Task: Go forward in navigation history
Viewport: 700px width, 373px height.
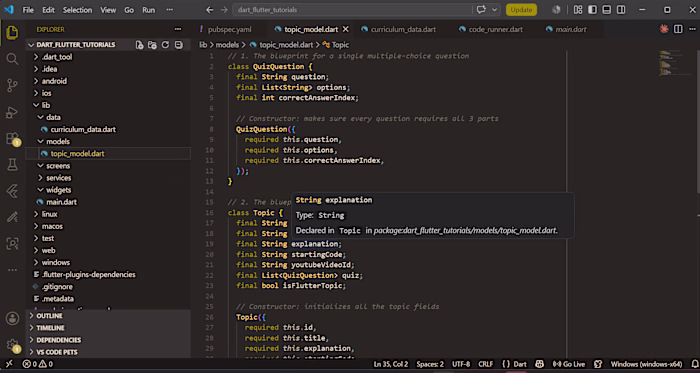Action: click(x=224, y=10)
